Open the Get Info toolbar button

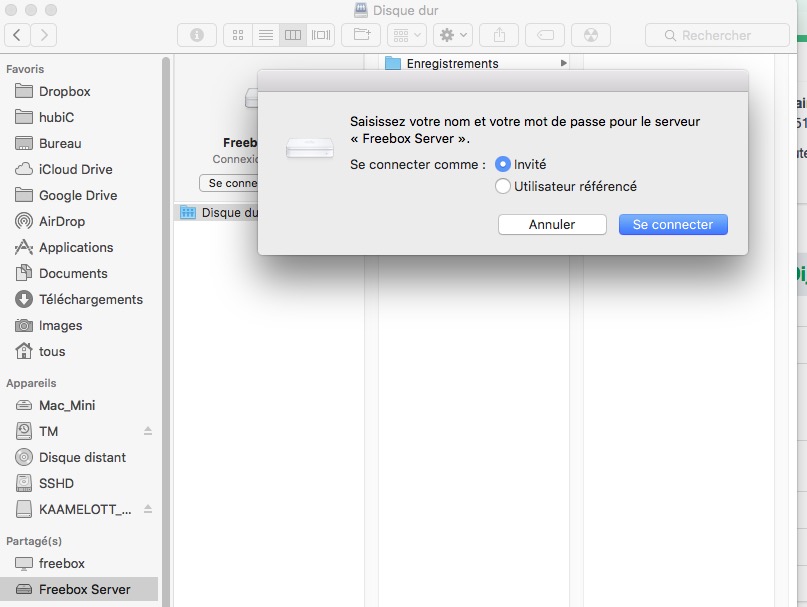pos(197,35)
